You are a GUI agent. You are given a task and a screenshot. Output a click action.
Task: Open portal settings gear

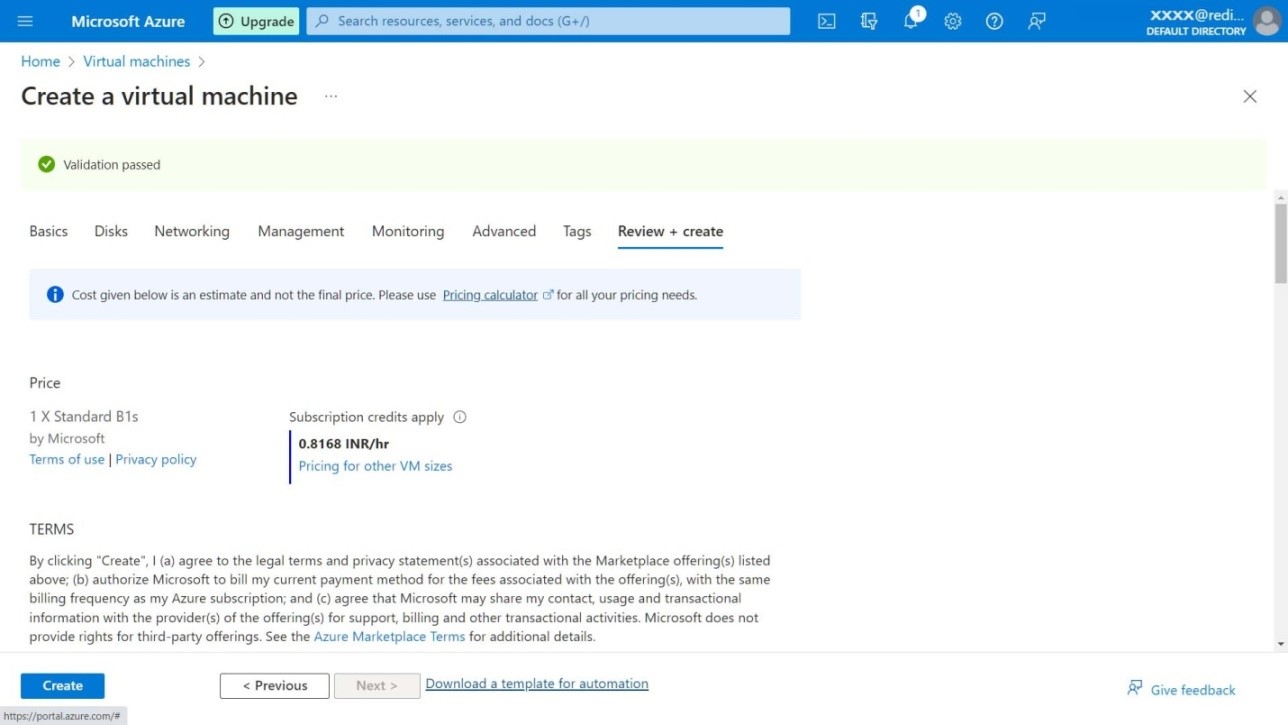pos(953,21)
